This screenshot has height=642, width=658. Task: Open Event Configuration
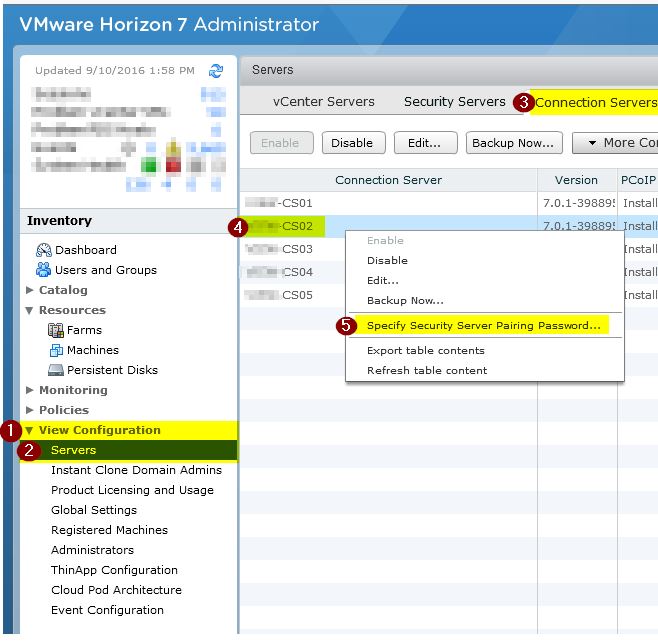[x=107, y=610]
